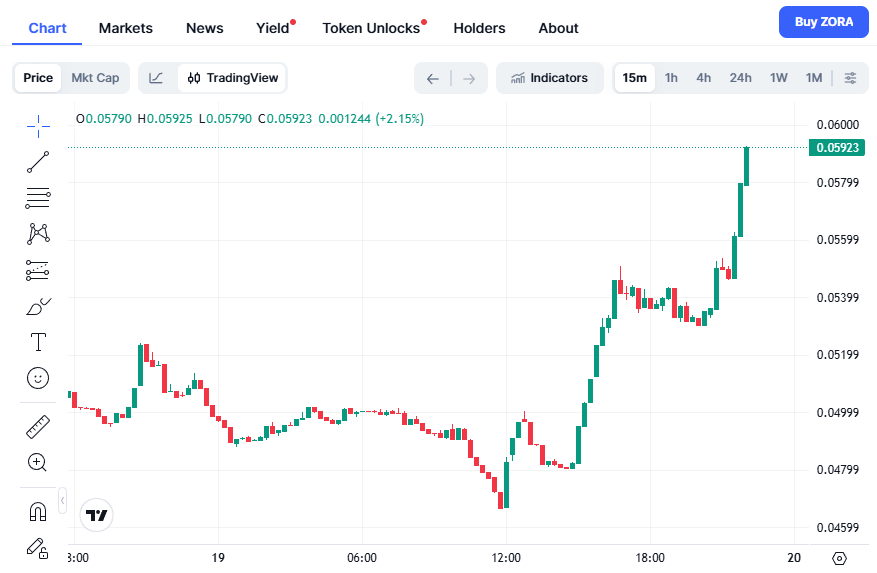
Task: Open the emoji icons tool
Action: point(38,378)
